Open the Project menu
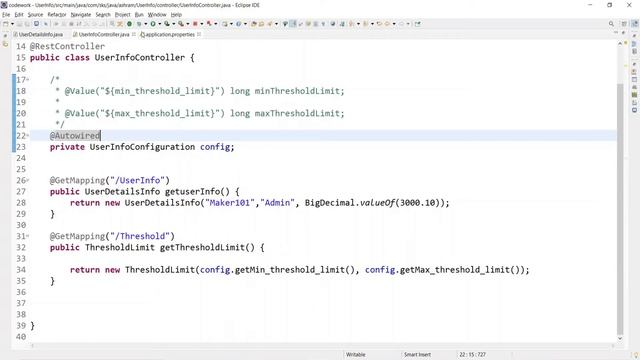 (x=122, y=14)
